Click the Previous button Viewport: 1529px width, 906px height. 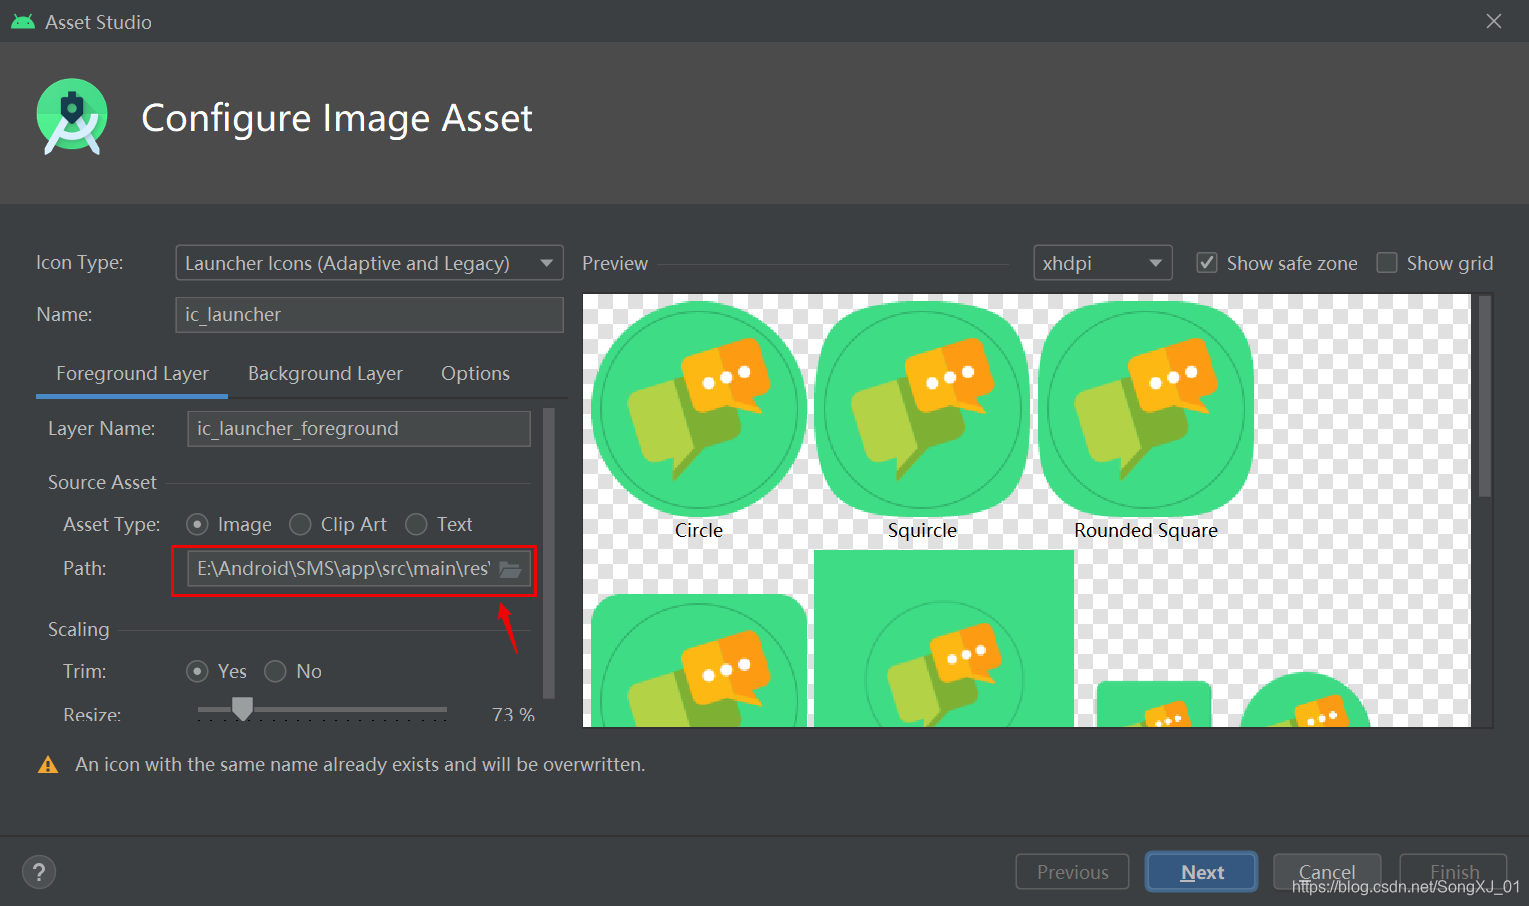(x=1072, y=872)
